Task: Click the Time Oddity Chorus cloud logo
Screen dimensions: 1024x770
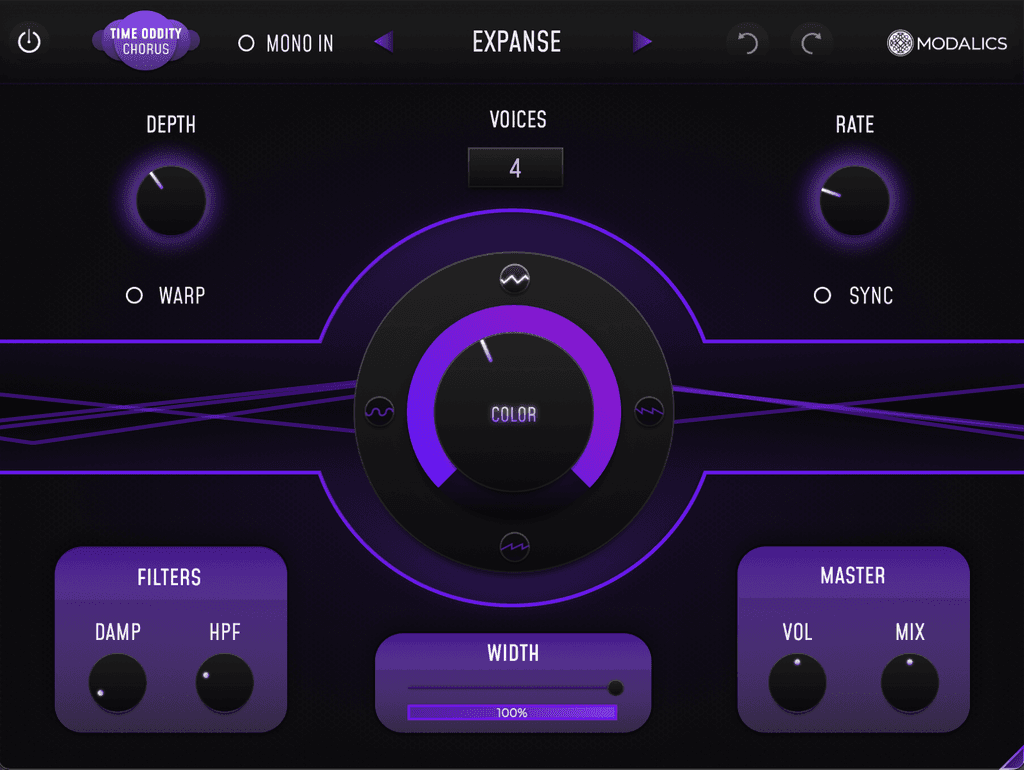Action: tap(146, 41)
